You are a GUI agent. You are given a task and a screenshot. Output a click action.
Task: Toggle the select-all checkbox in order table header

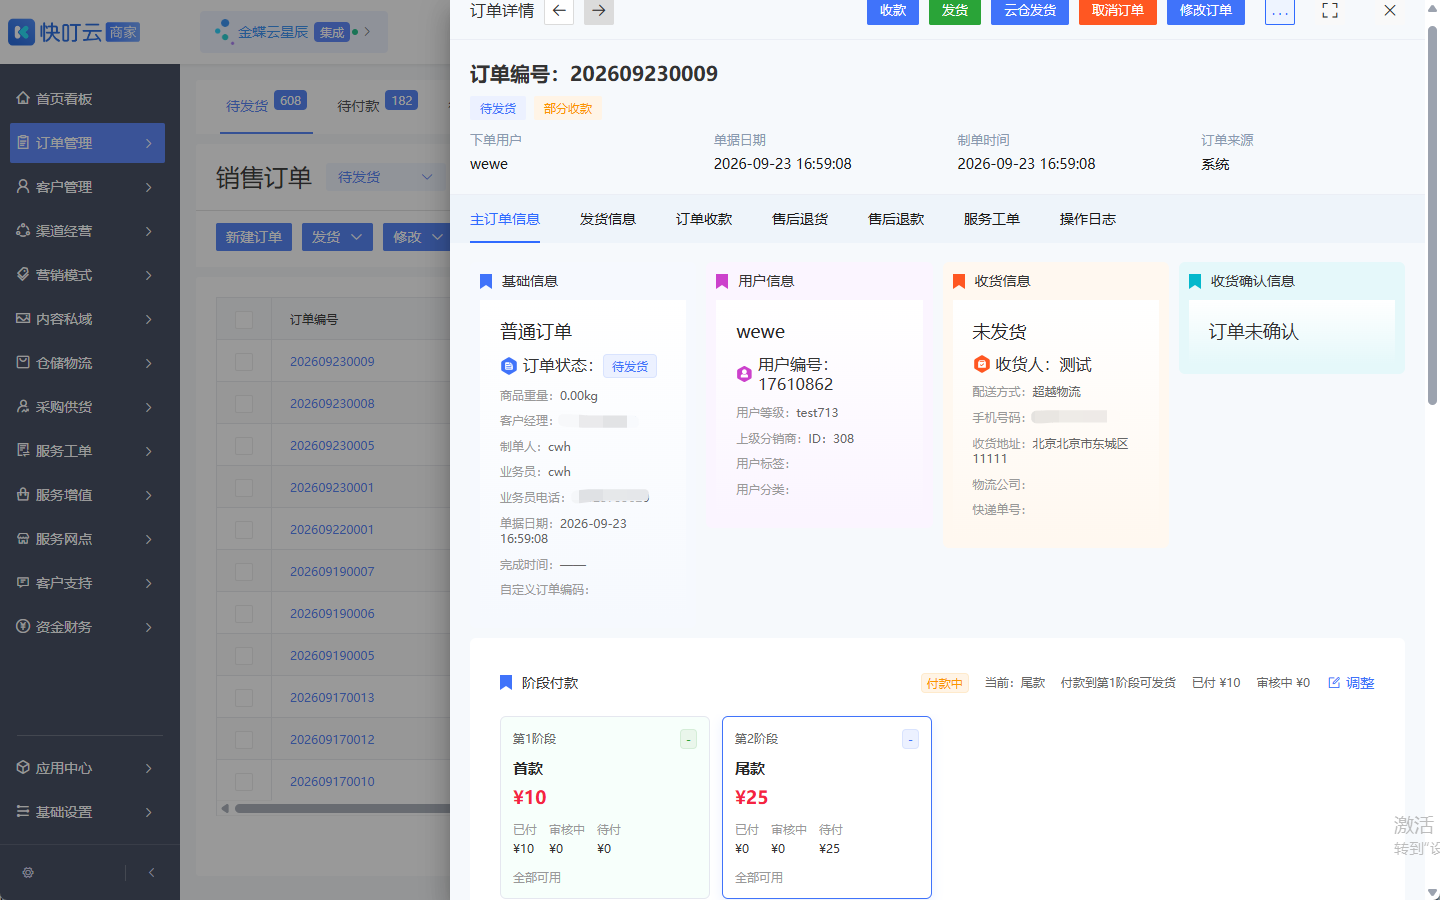[244, 320]
